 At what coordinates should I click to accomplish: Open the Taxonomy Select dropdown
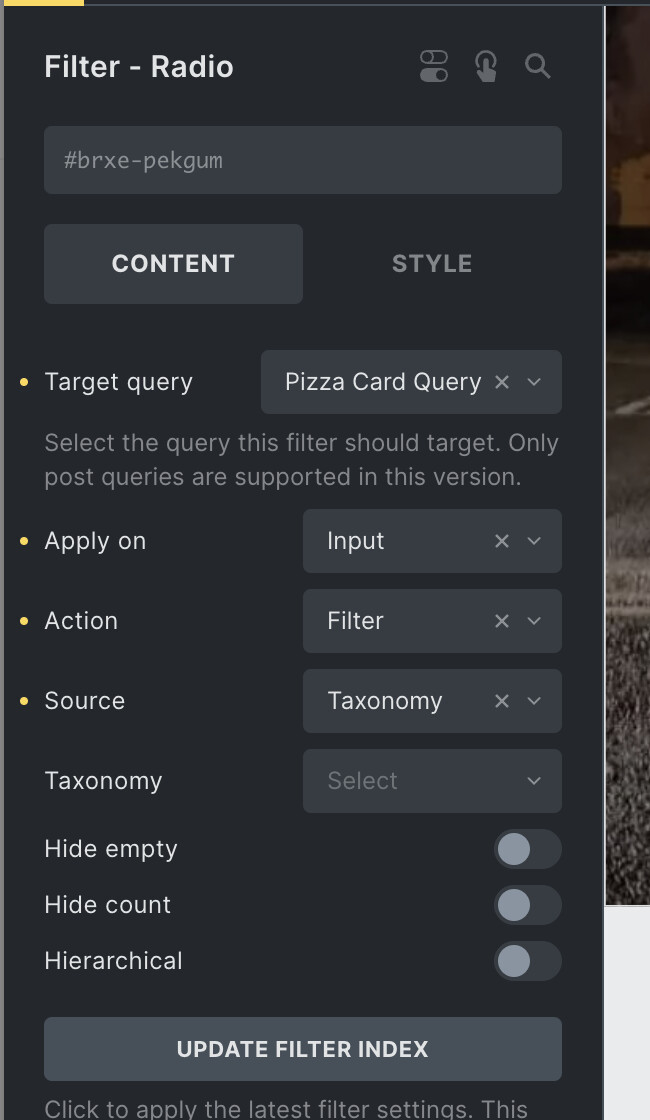(432, 781)
